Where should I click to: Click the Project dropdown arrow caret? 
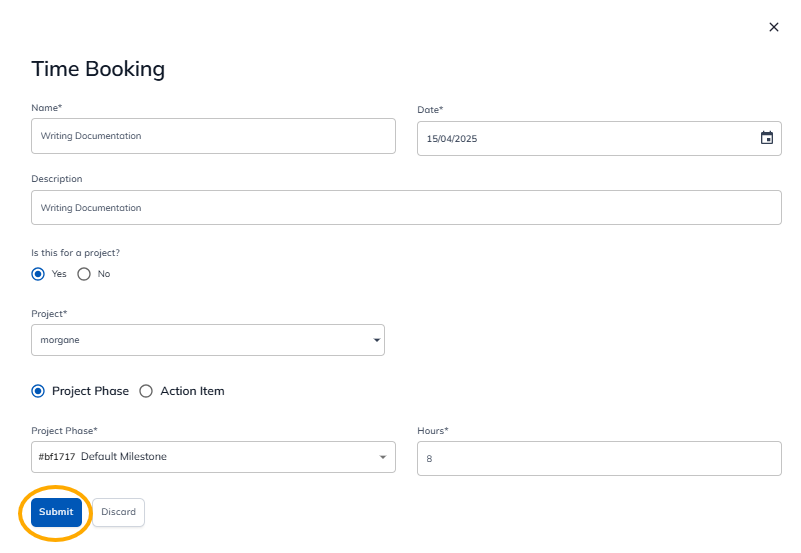tap(376, 340)
